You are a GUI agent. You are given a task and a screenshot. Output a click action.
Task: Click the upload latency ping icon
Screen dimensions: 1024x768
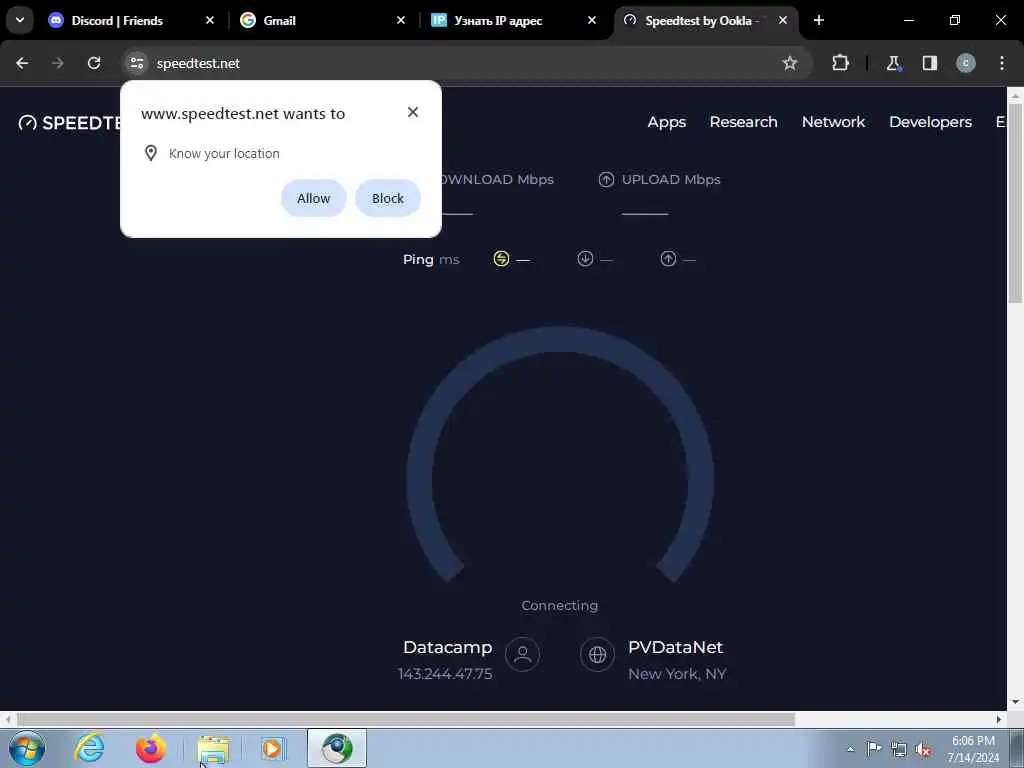tap(668, 259)
